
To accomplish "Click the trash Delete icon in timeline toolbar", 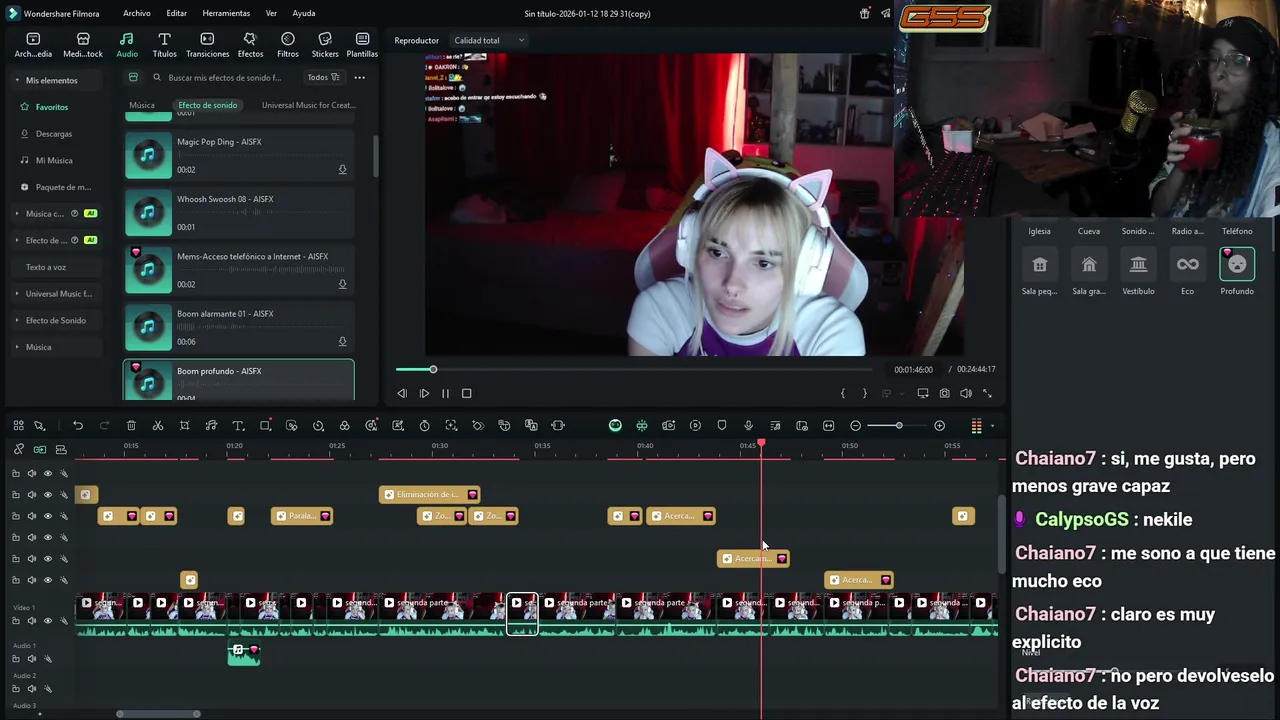I will [x=131, y=426].
